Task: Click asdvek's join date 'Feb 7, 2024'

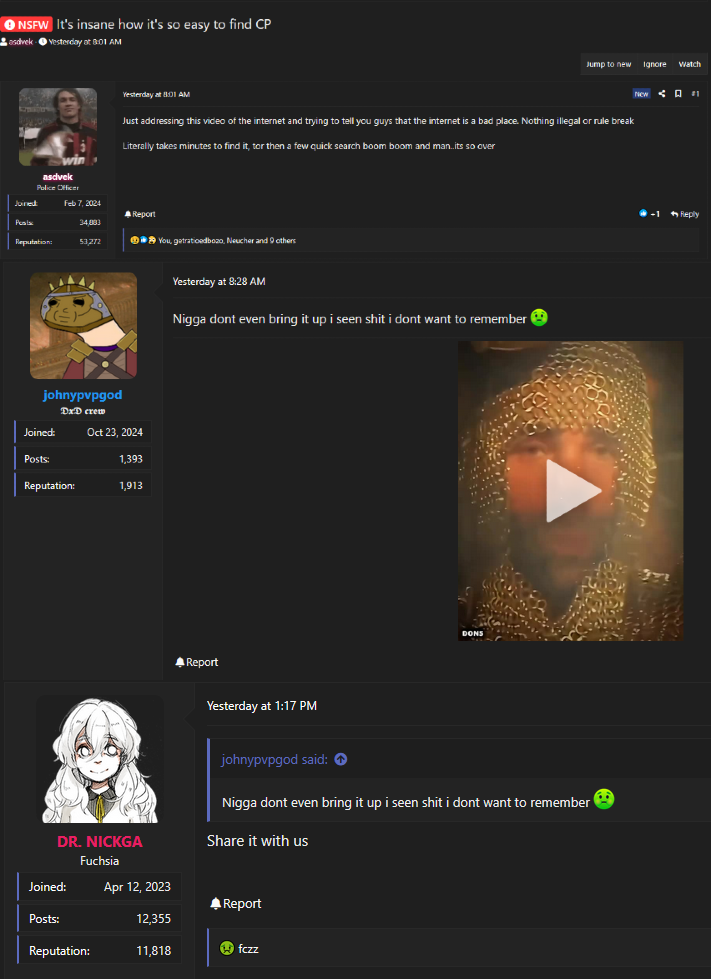Action: pyautogui.click(x=82, y=203)
